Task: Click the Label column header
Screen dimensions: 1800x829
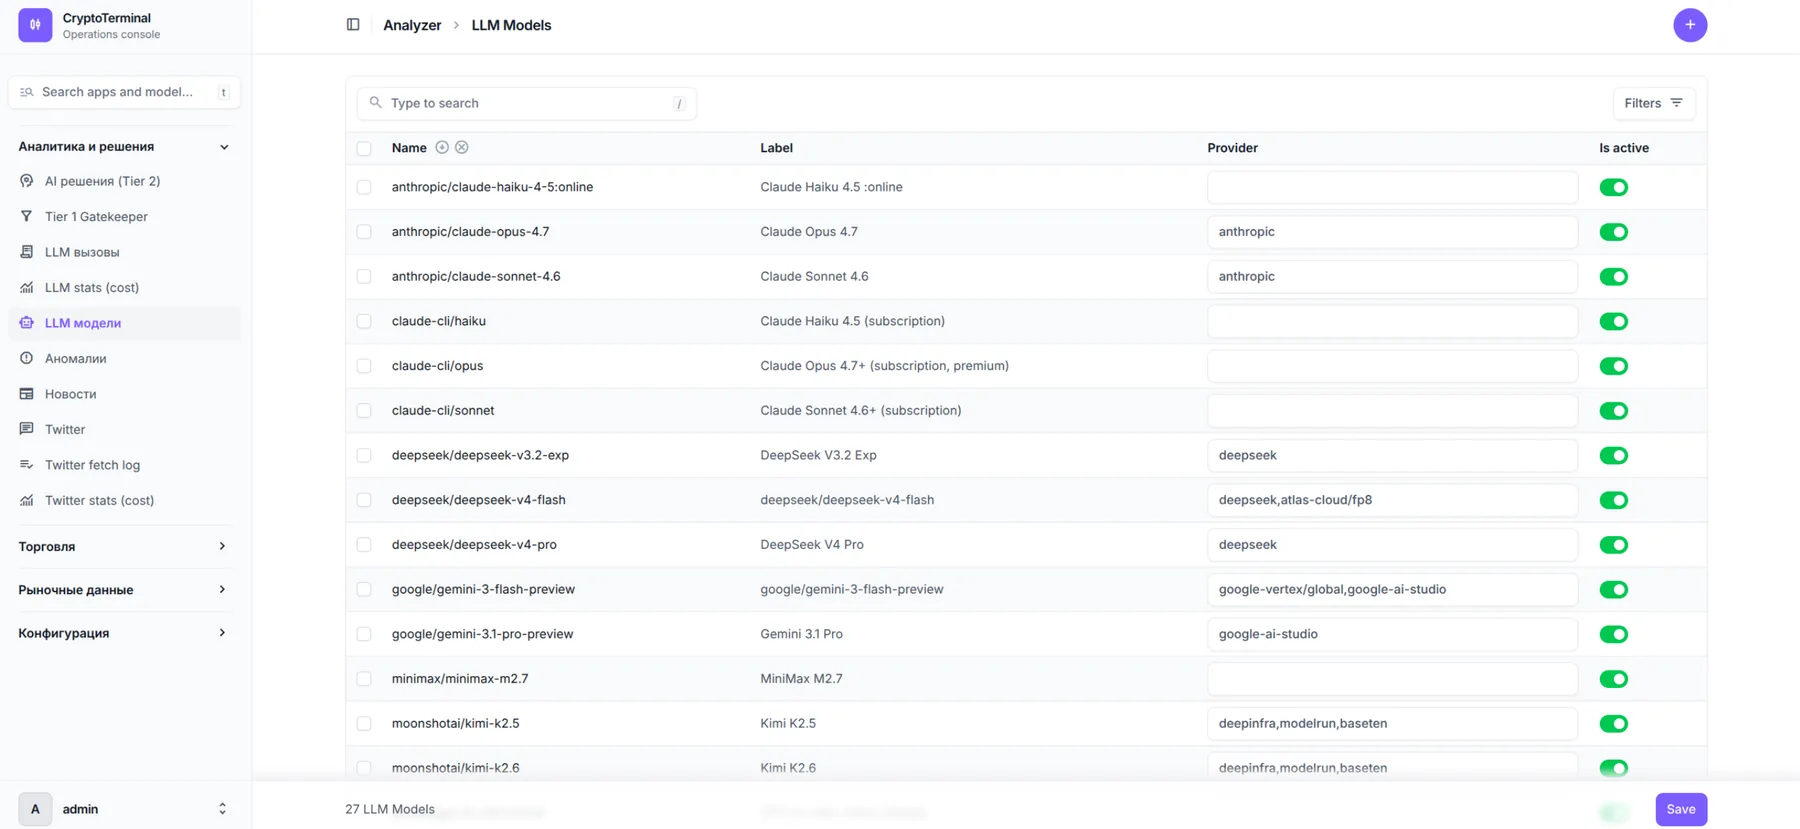Action: tap(776, 148)
